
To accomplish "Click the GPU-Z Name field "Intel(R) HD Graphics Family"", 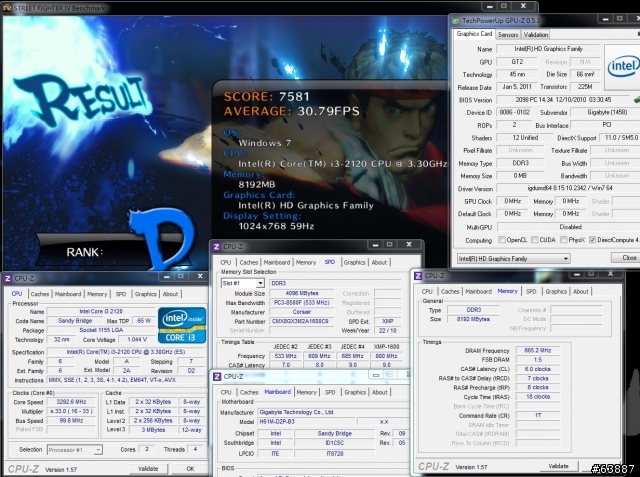I will pyautogui.click(x=548, y=49).
